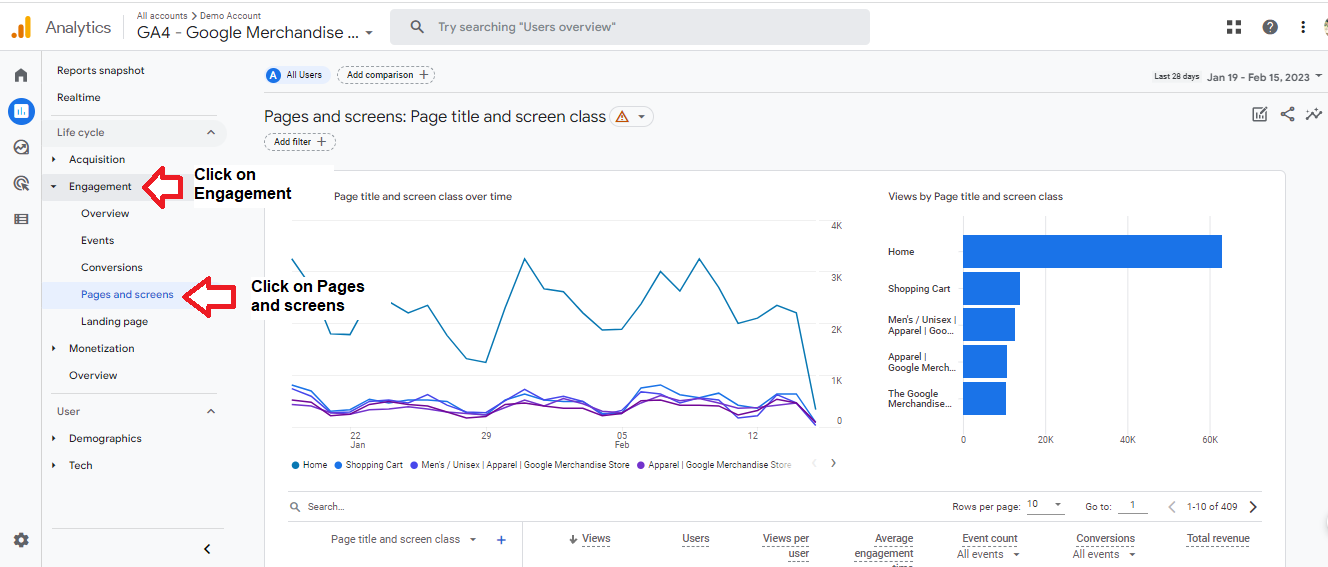Click the All Users segment chip
This screenshot has height=567, width=1328.
297,75
